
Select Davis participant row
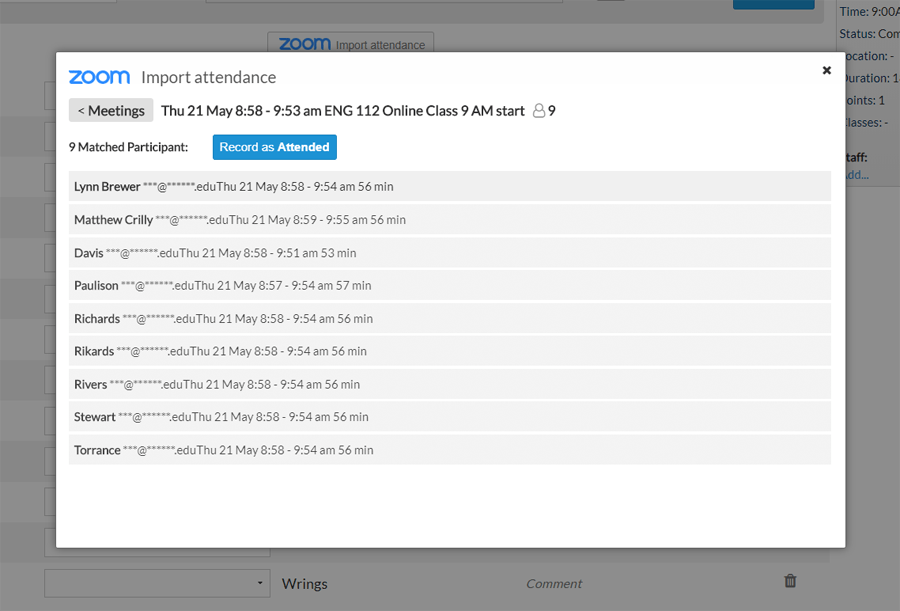point(449,253)
